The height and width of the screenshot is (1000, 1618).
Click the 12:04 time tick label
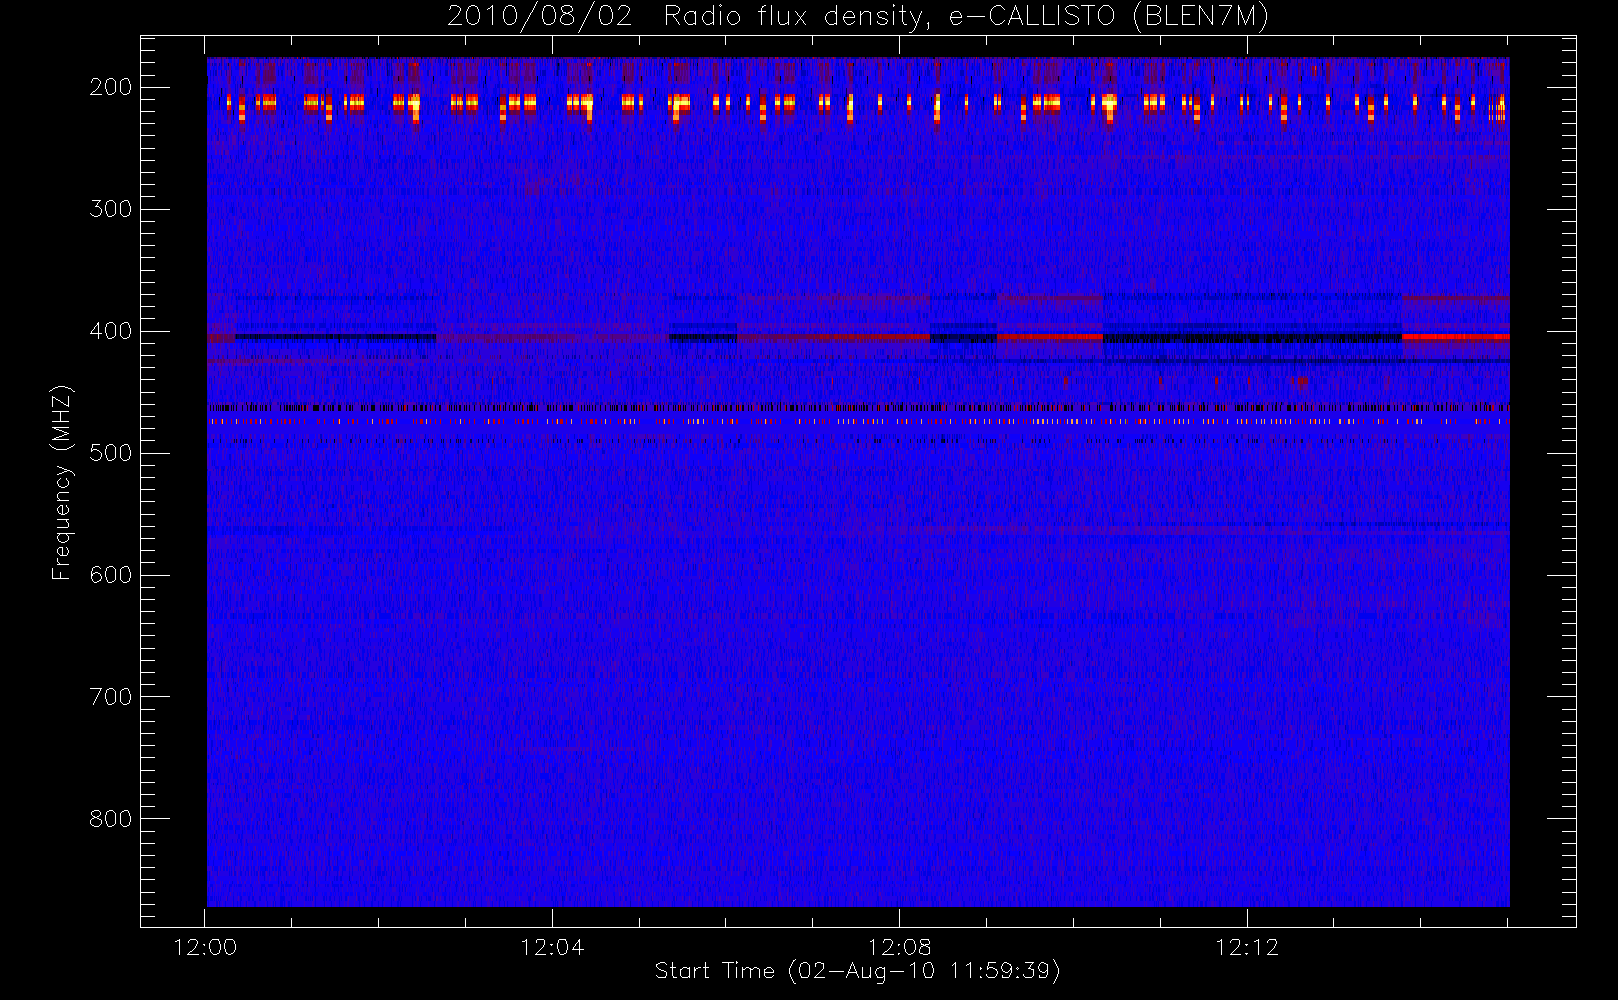552,947
